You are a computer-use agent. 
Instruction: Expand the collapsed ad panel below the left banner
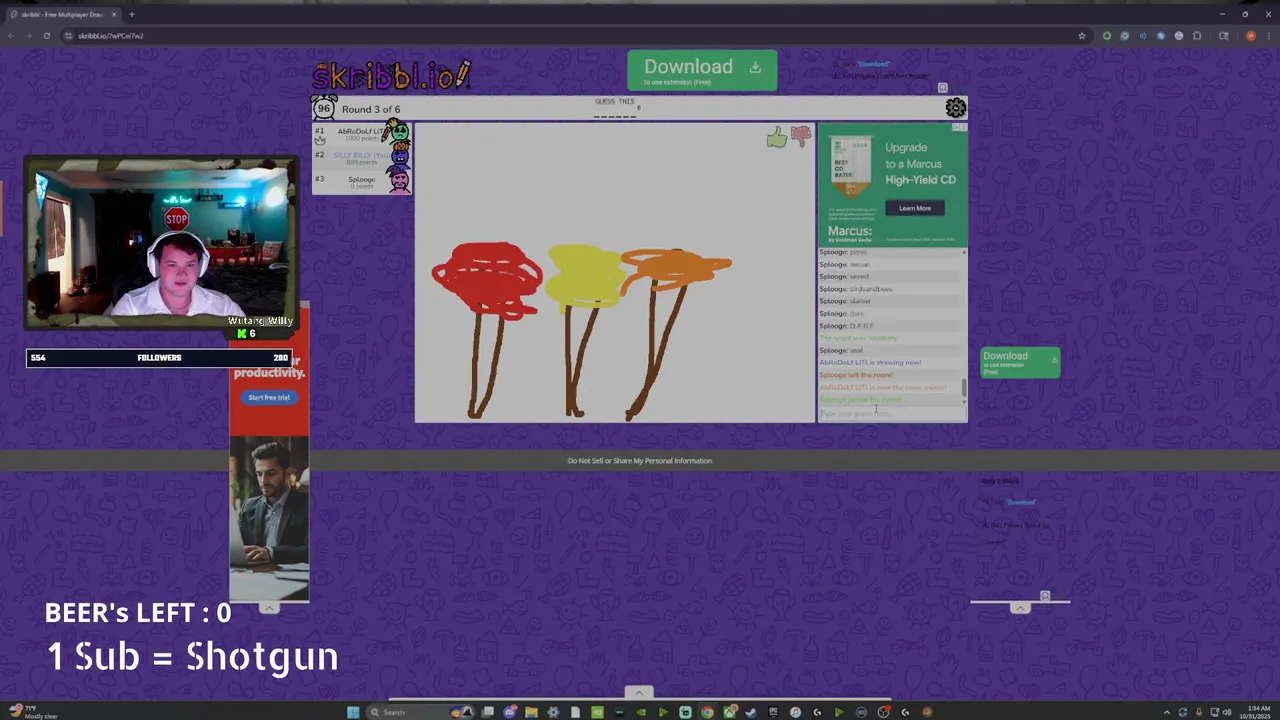(x=269, y=608)
